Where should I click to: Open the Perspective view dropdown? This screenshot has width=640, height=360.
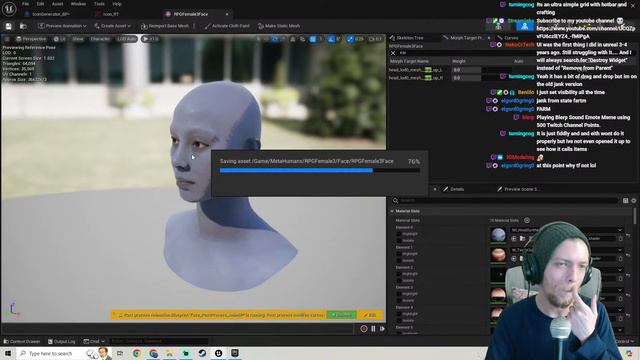click(31, 39)
